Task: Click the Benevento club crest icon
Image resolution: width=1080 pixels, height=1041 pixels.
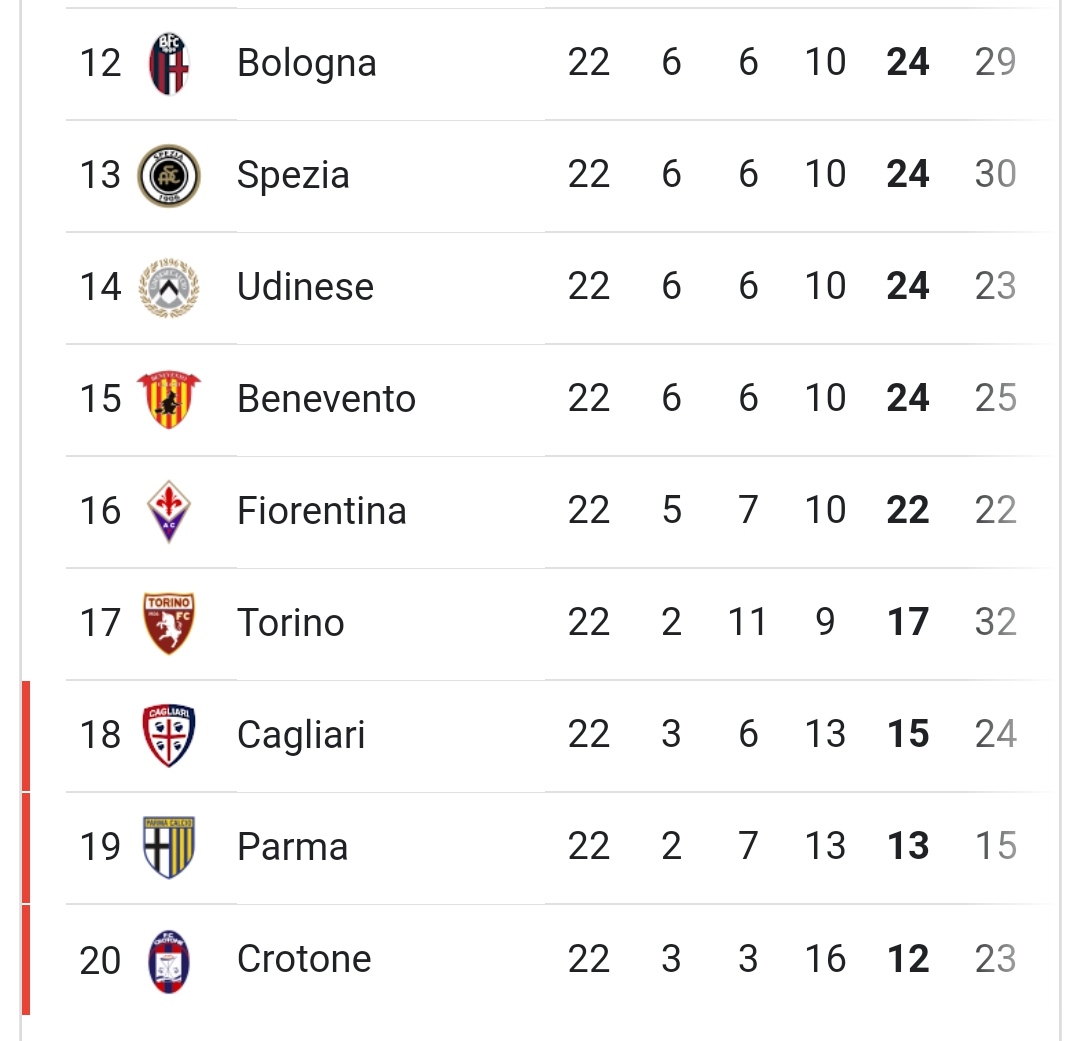Action: 168,399
